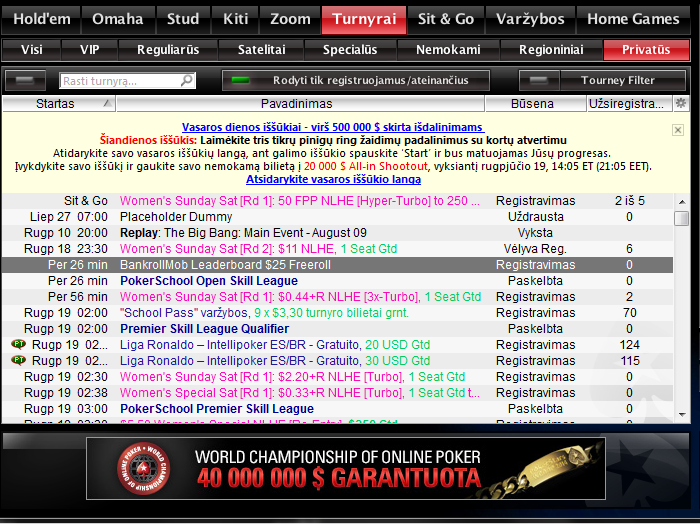The width and height of the screenshot is (700, 524).
Task: Click the magnifier icon in the search box
Action: [187, 80]
